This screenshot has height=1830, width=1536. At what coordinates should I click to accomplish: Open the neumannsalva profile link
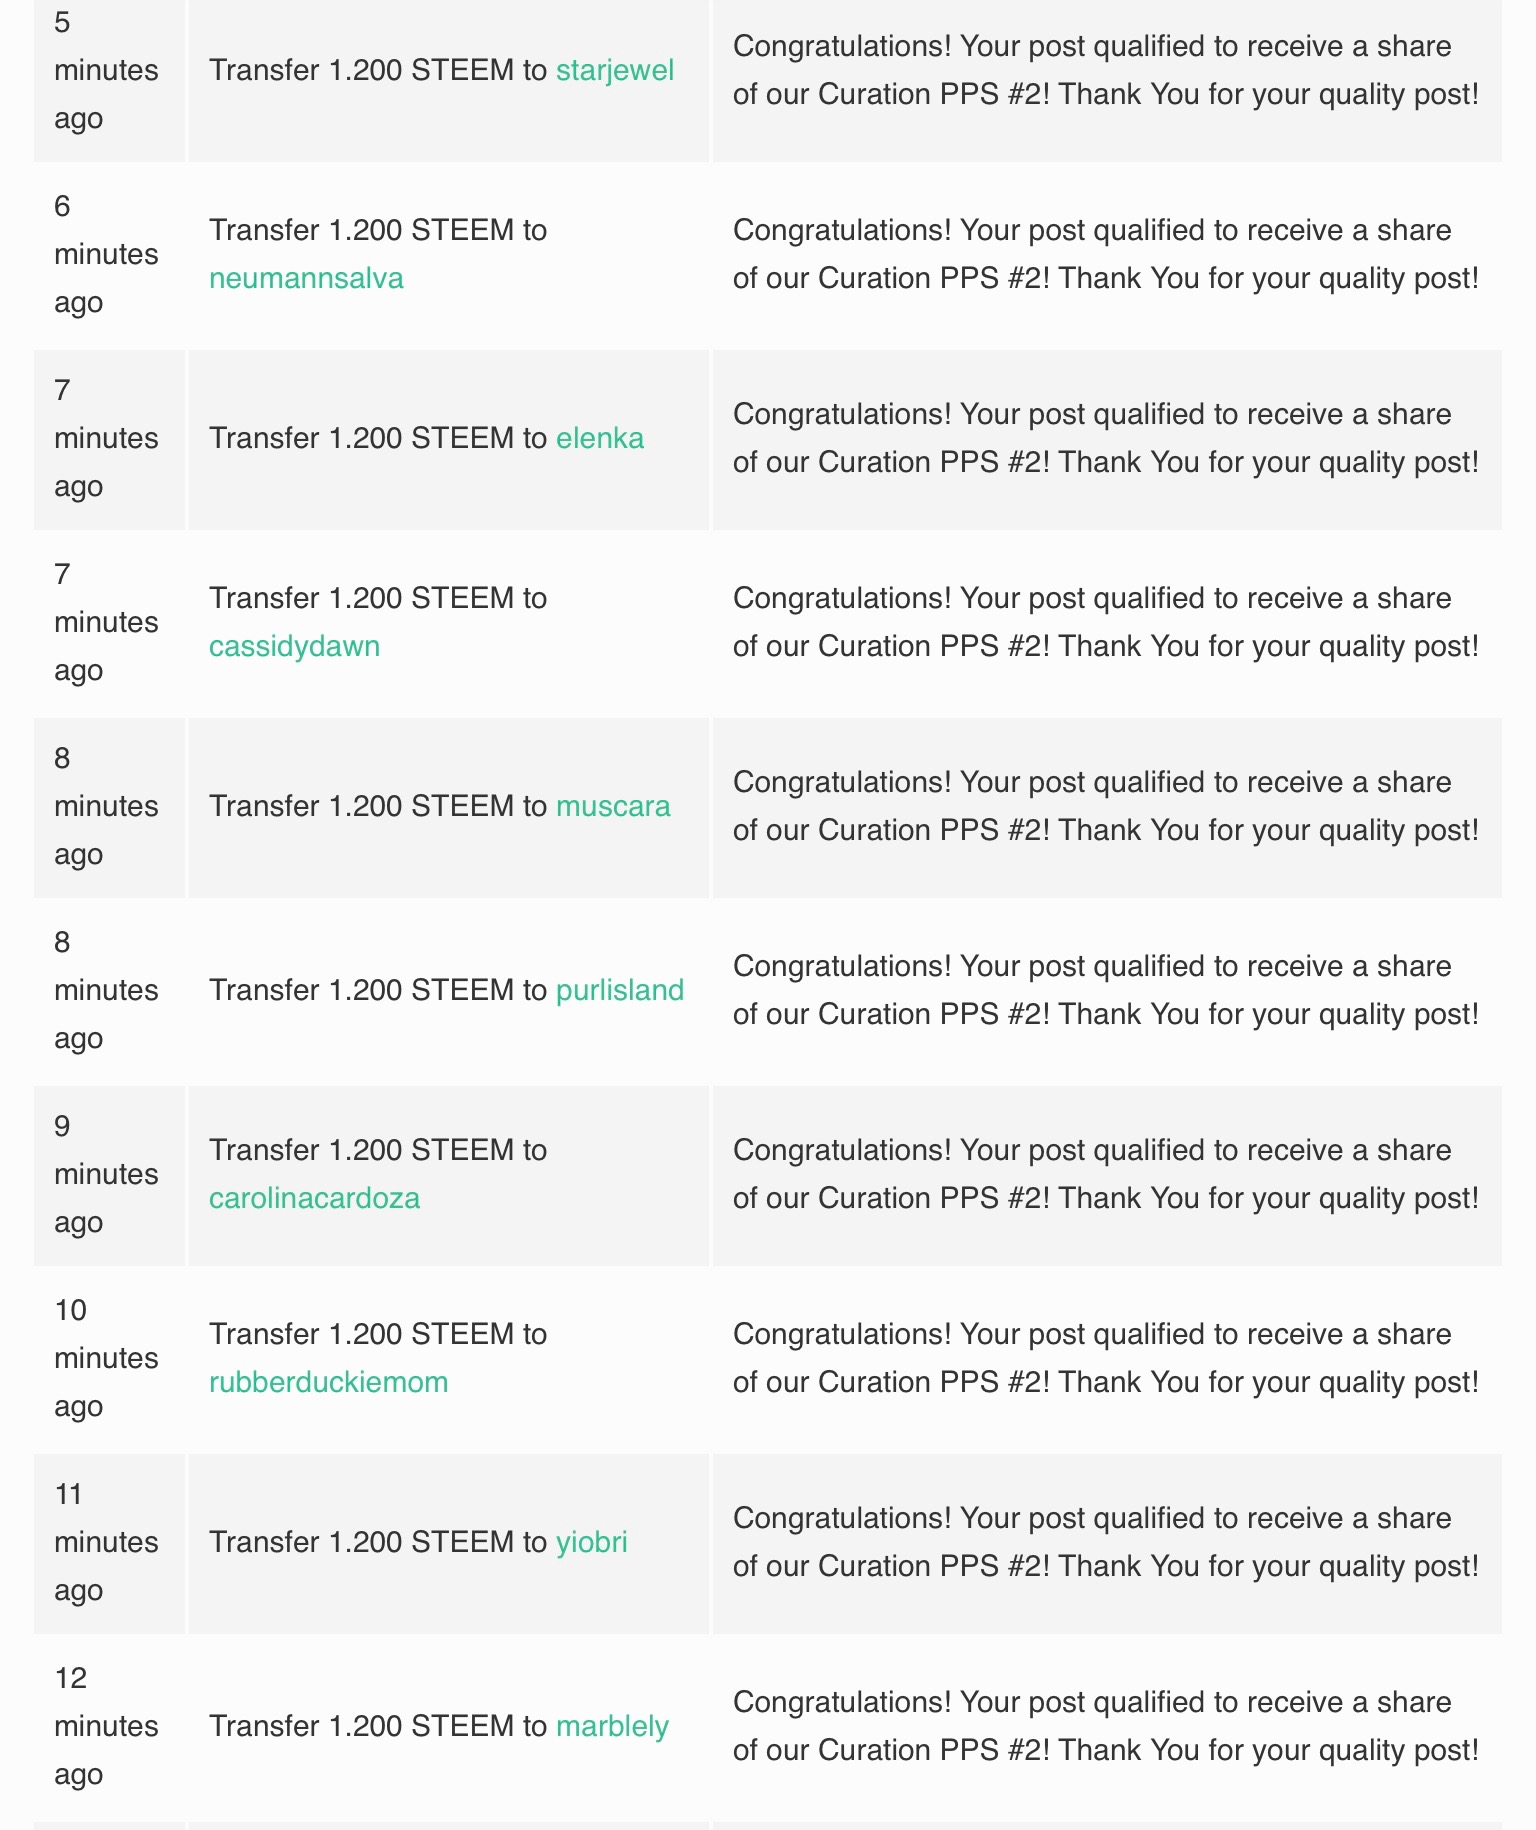[306, 278]
